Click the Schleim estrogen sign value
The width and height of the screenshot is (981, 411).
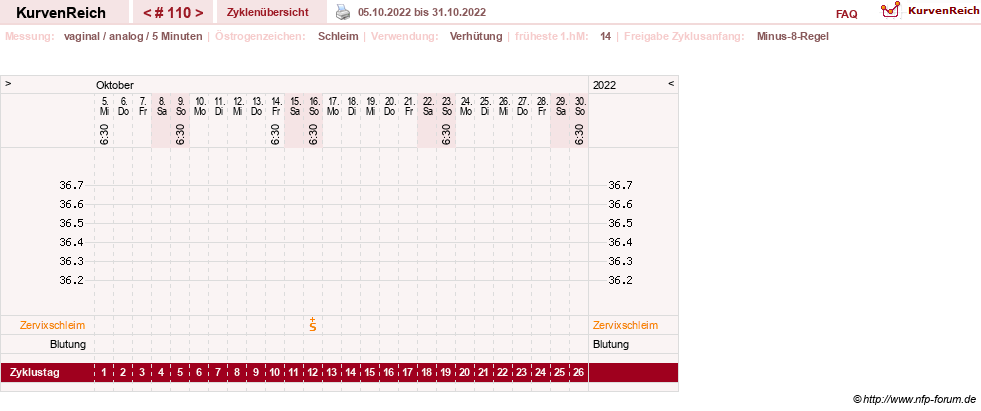pos(338,36)
